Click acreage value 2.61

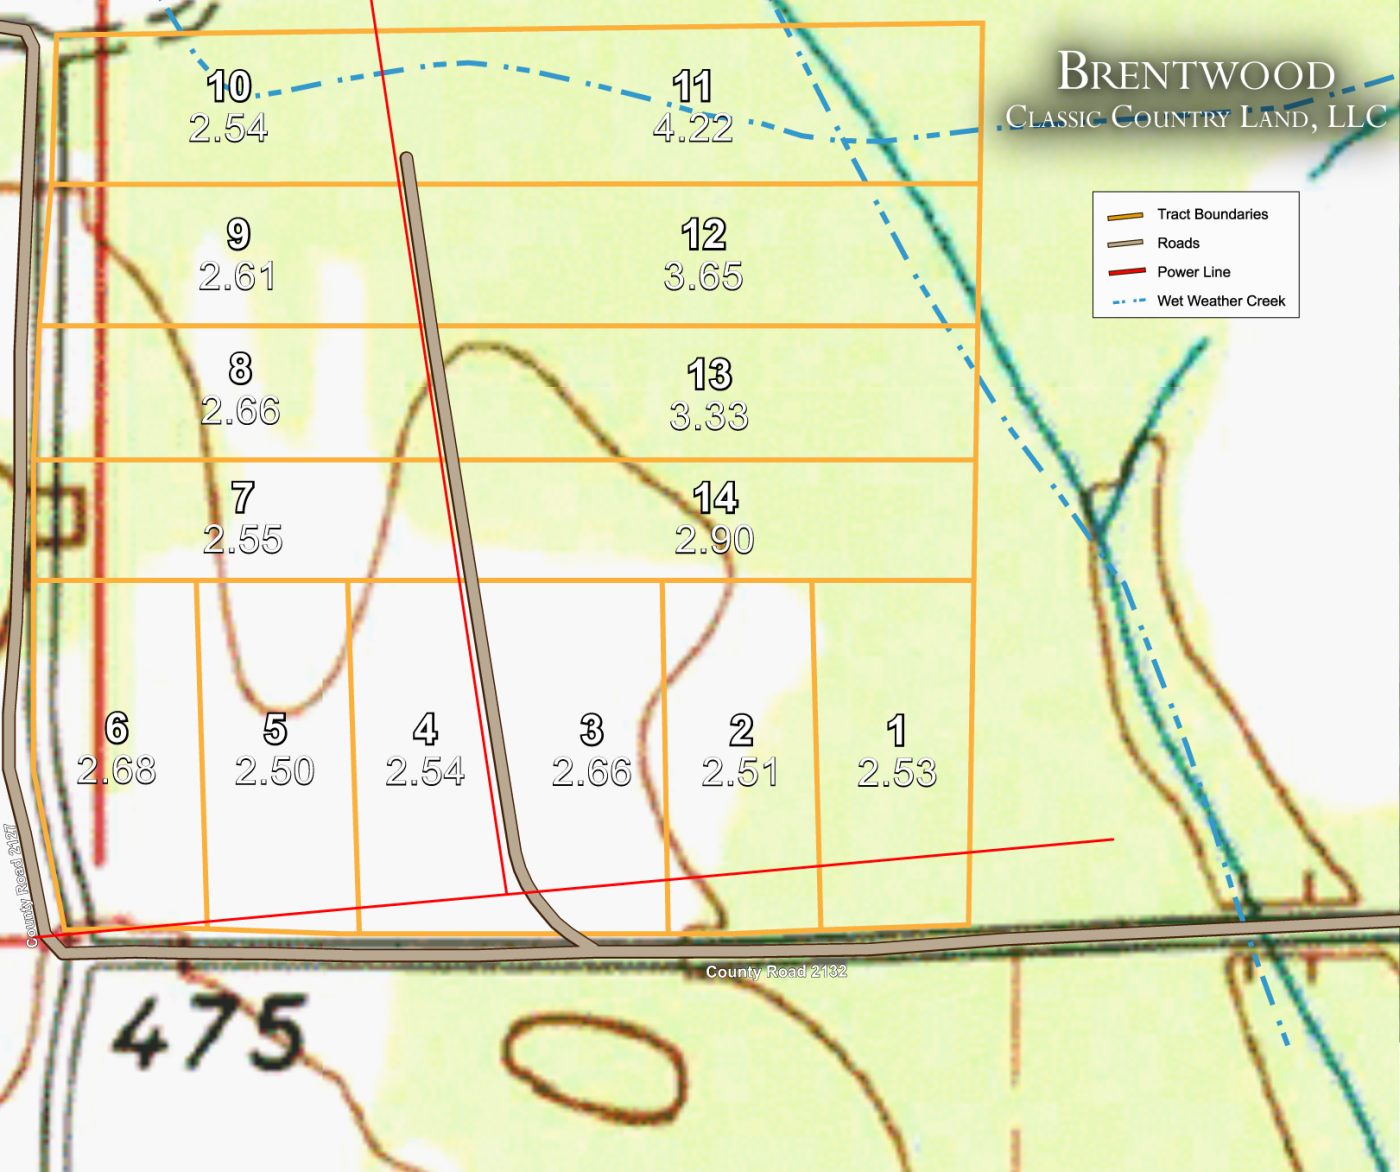(238, 276)
